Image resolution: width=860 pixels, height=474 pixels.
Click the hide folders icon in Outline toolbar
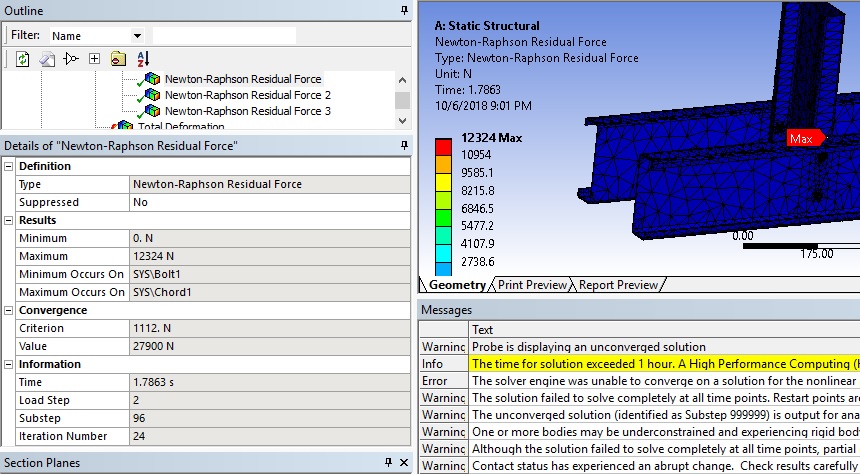[118, 59]
